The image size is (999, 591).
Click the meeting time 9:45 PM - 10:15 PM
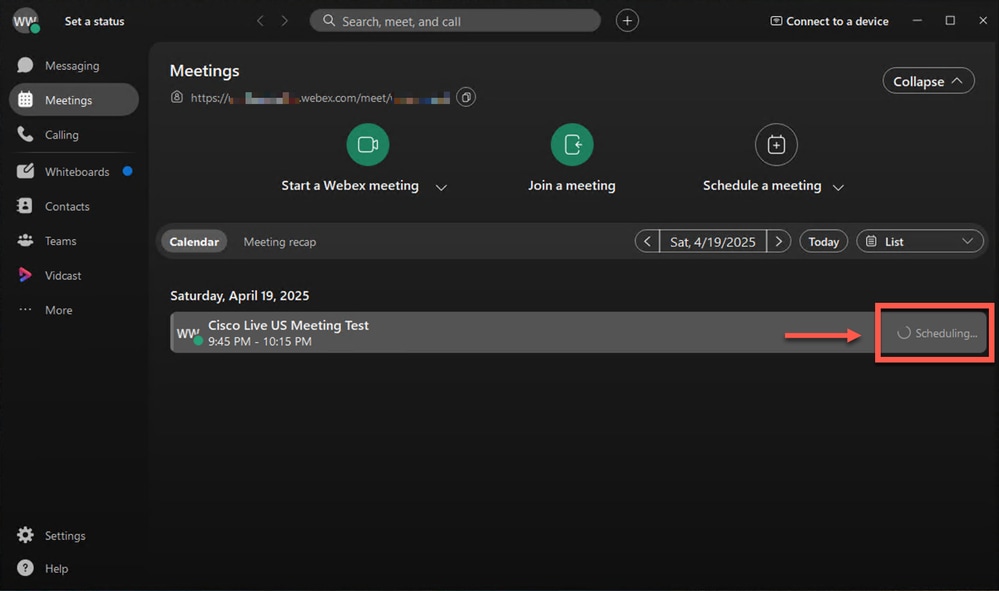tap(260, 341)
